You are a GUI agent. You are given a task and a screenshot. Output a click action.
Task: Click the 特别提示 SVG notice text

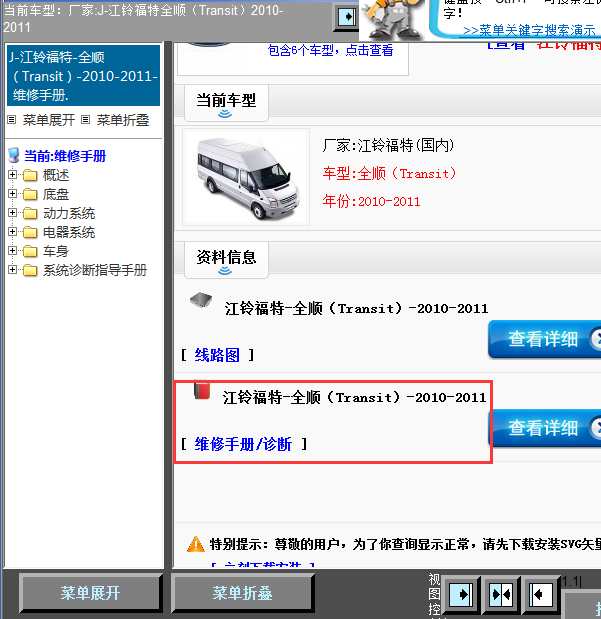[x=405, y=544]
